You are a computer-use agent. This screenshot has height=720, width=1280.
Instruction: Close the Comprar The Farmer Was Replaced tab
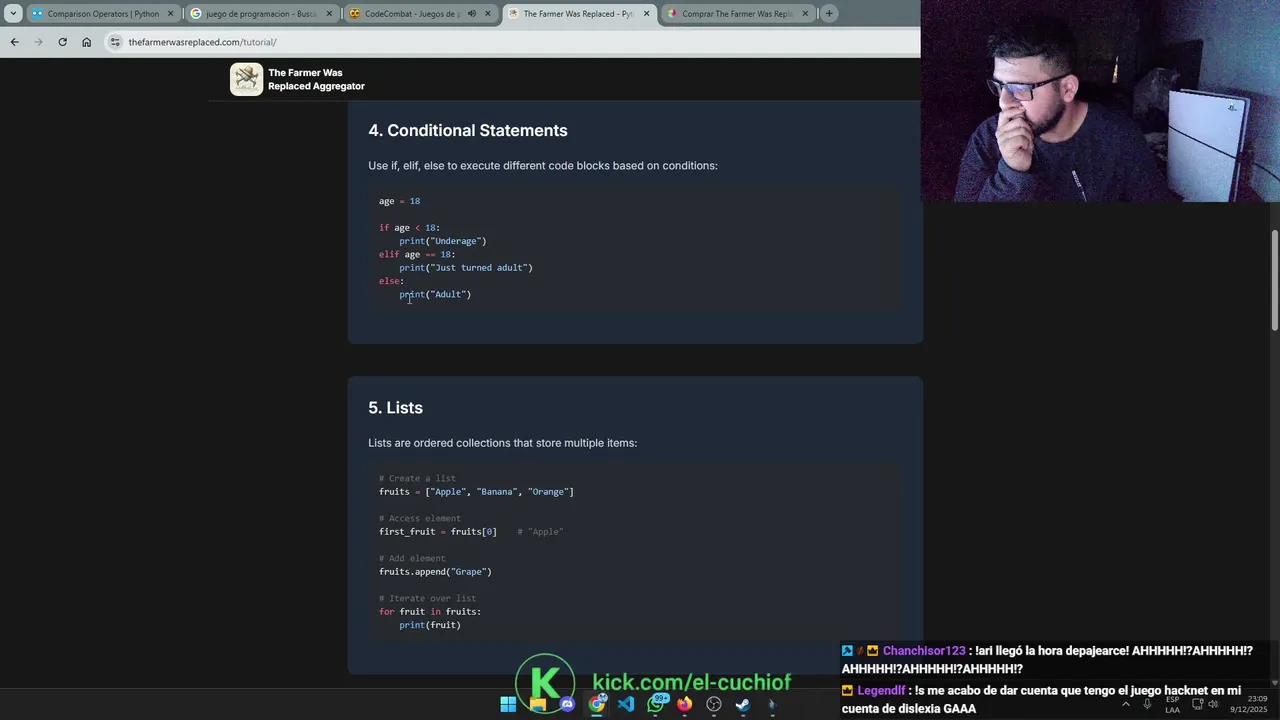[x=805, y=14]
